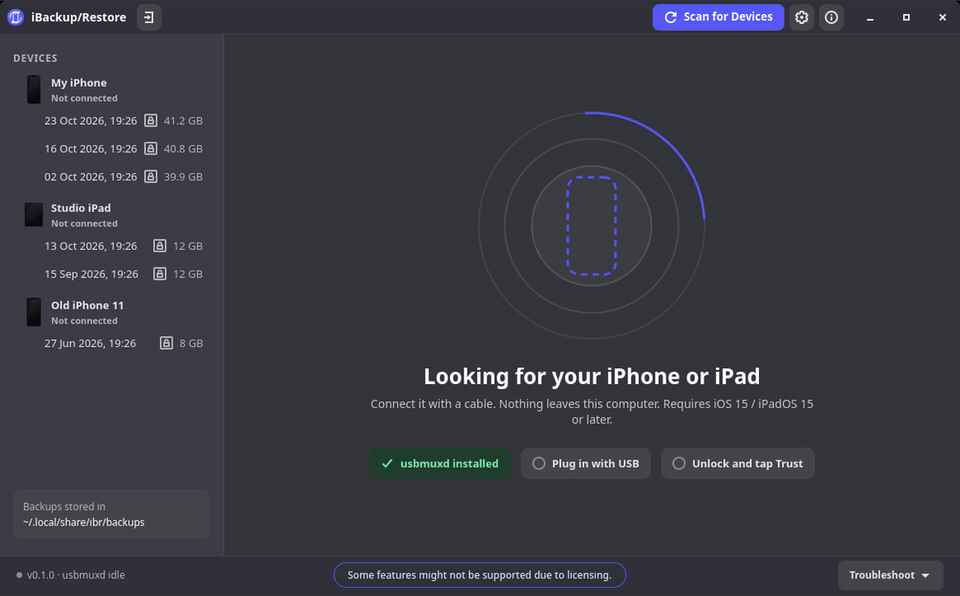Minimize the iBackup/Restore window
The height and width of the screenshot is (596, 960).
pos(870,18)
